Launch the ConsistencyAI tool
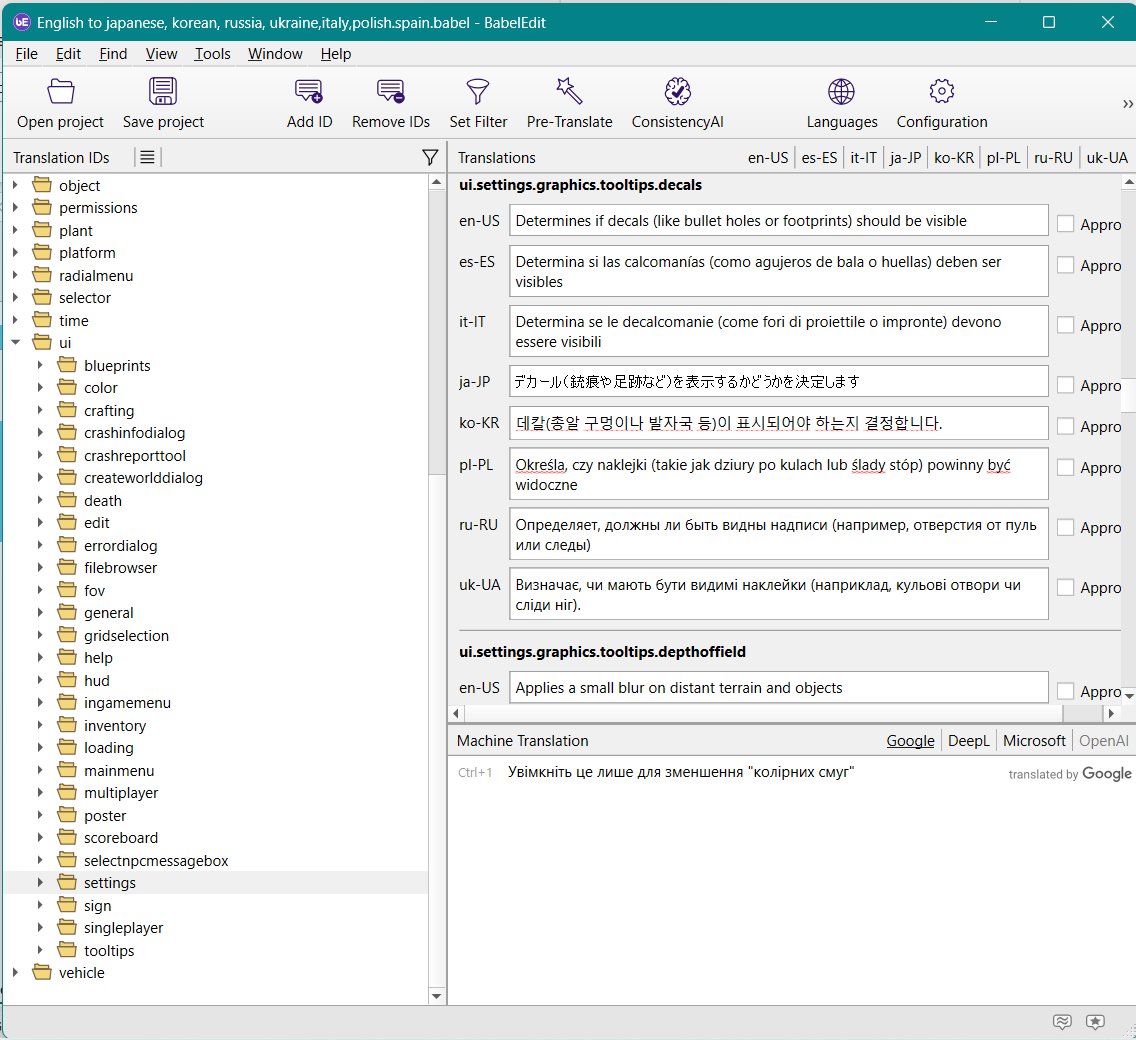The image size is (1136, 1040). [677, 92]
